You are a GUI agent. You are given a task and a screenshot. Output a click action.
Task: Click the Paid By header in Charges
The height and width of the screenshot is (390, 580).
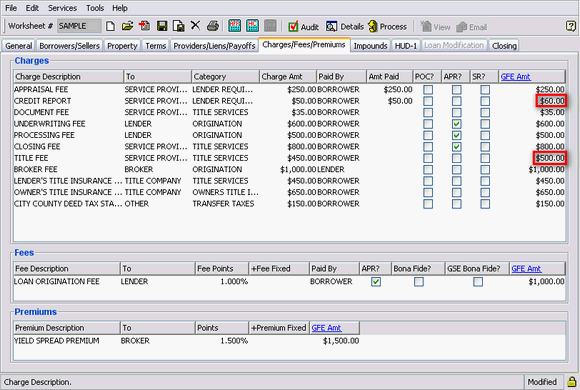point(341,77)
